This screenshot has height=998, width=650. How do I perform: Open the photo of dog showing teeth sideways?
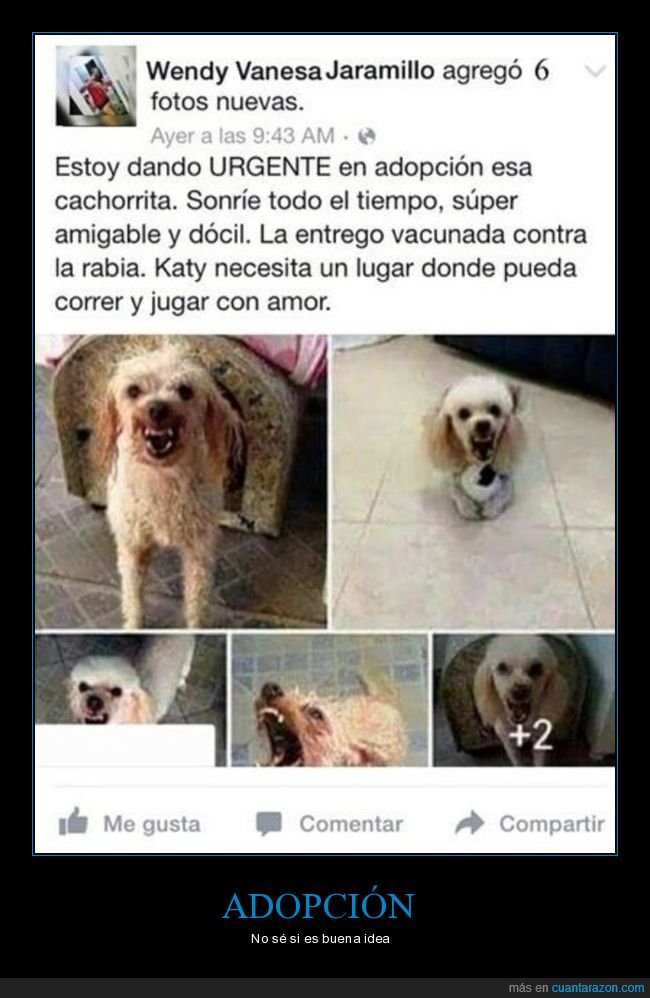pos(329,700)
